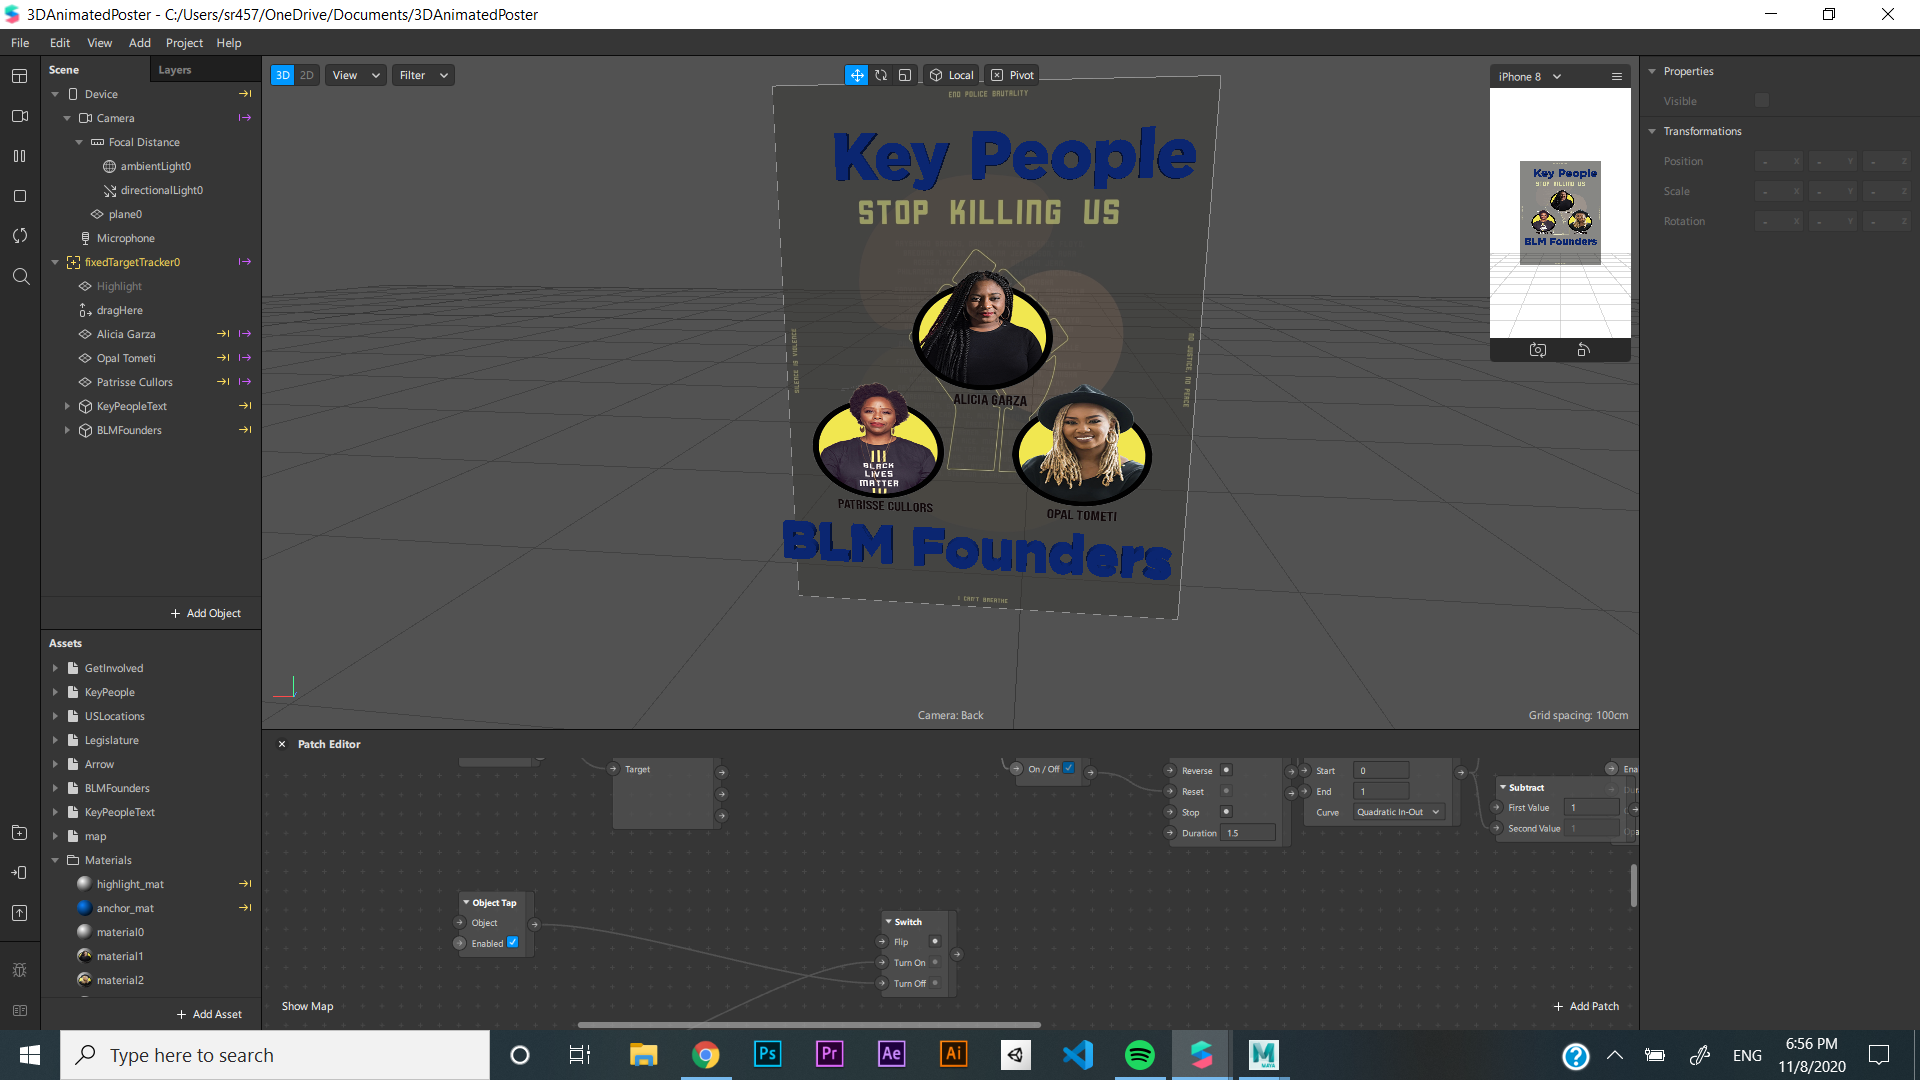The image size is (1920, 1080).
Task: Open the Edit menu
Action: point(60,43)
